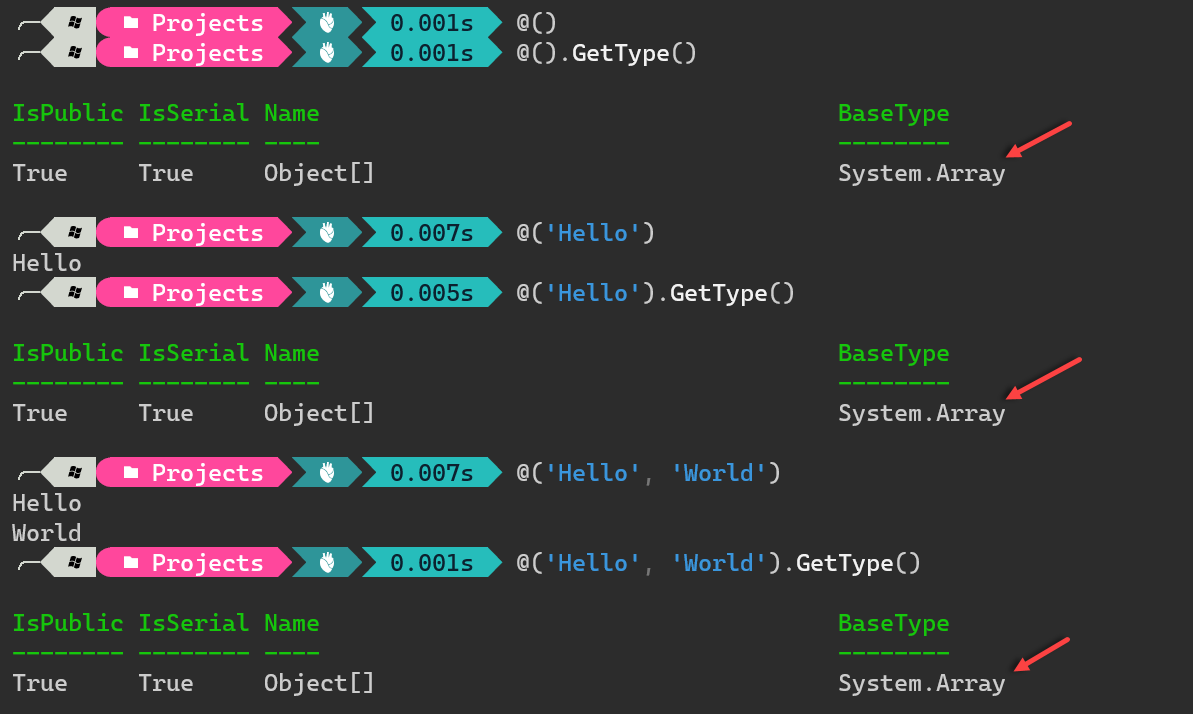Click the folder icon in the @('Hello').GetType() prompt line
The width and height of the screenshot is (1193, 714).
[x=131, y=292]
